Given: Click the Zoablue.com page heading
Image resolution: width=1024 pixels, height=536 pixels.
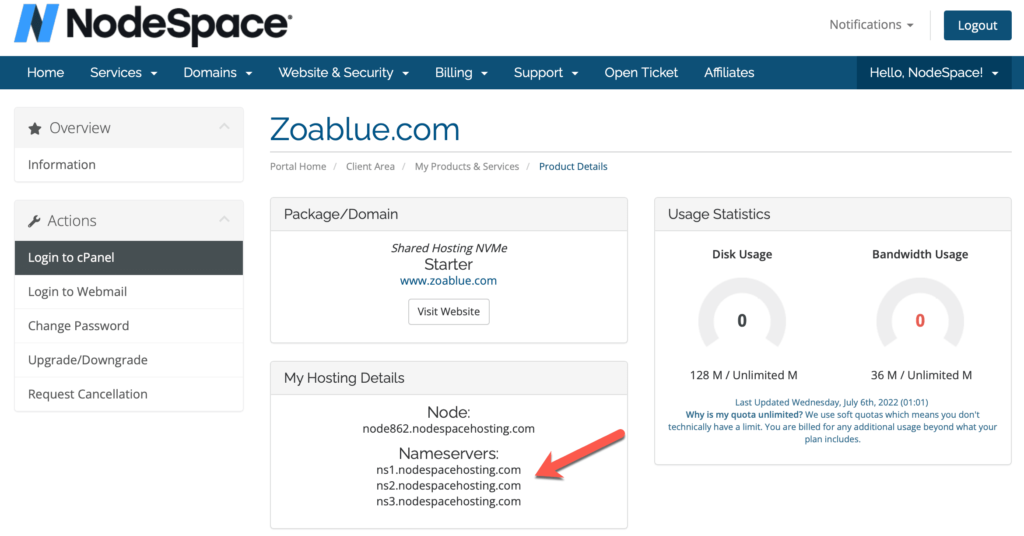Looking at the screenshot, I should click(x=364, y=129).
